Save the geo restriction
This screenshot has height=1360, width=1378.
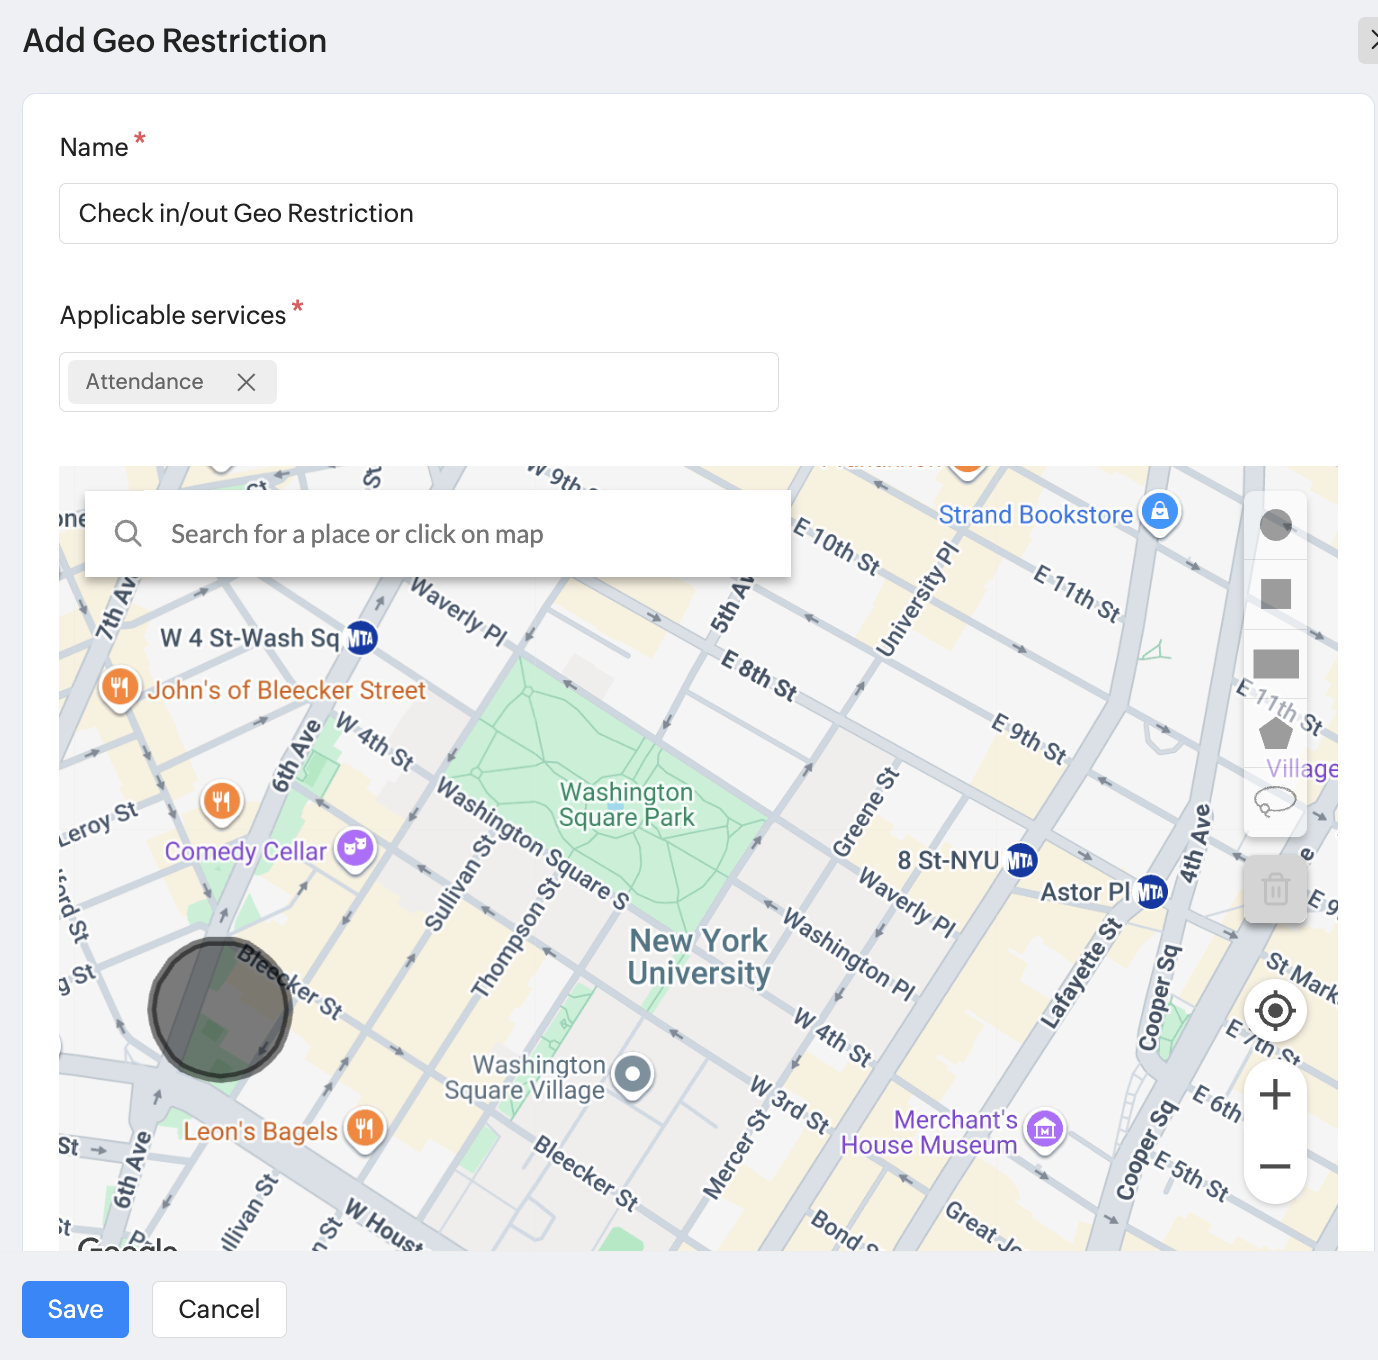(76, 1309)
